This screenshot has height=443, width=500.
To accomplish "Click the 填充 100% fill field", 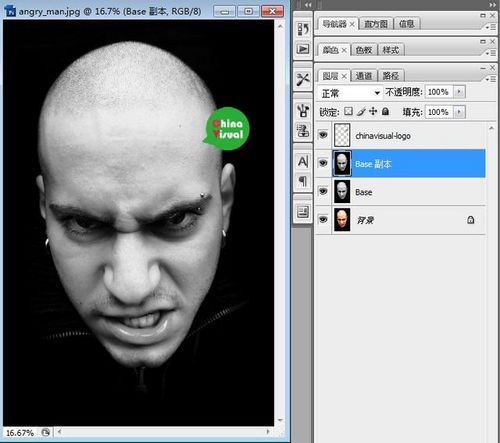I will (439, 112).
